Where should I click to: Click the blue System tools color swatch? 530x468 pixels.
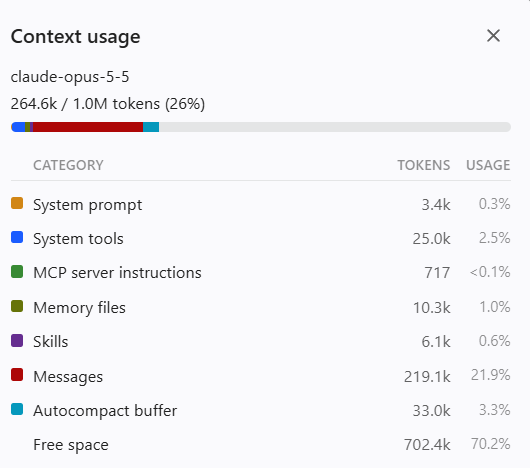(17, 237)
